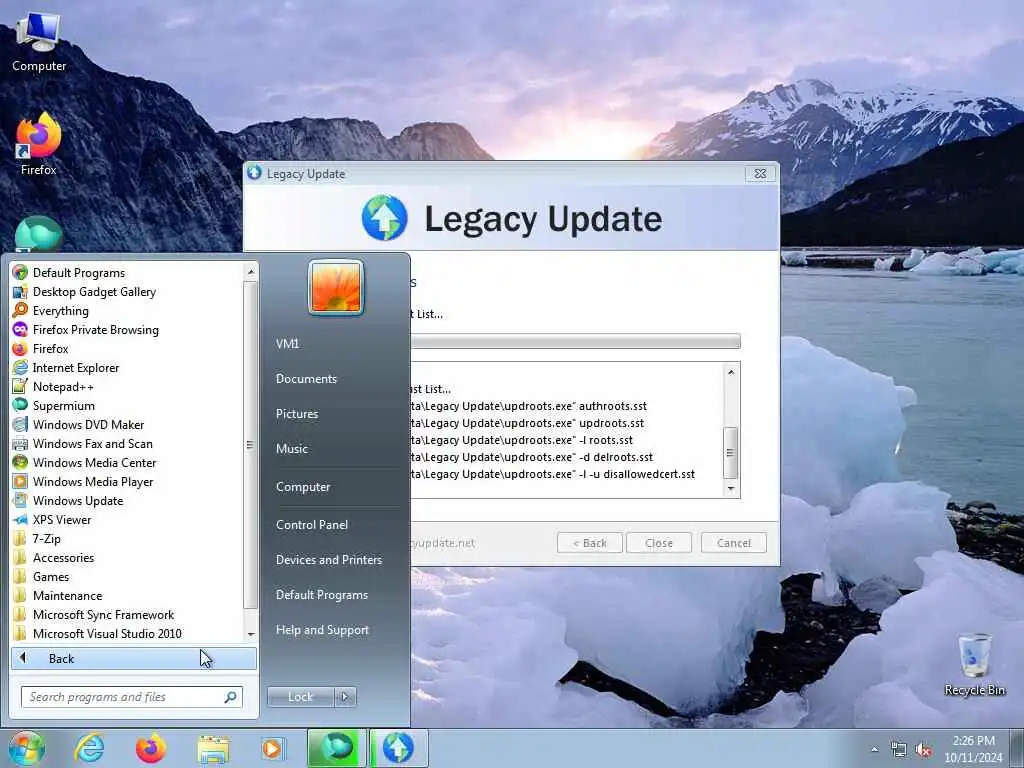Screen dimensions: 1024x768
Task: Start Windows DVD Maker icon
Action: click(20, 424)
